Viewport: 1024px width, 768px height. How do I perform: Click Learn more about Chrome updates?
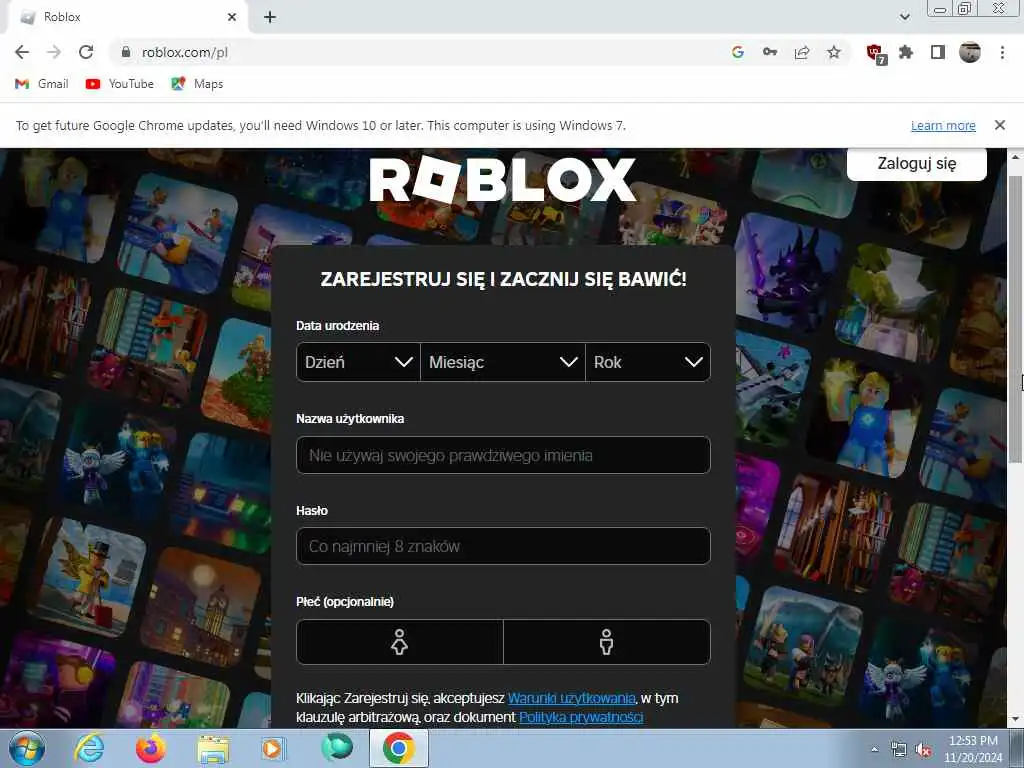943,125
